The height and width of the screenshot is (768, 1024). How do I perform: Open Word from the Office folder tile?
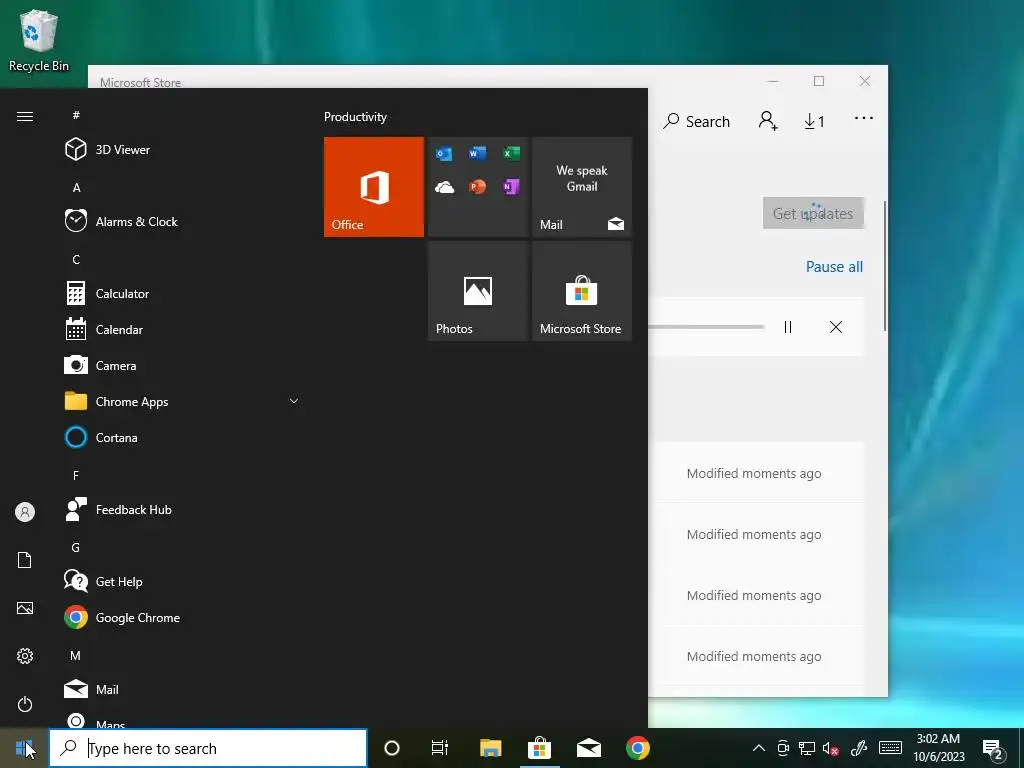click(x=477, y=153)
